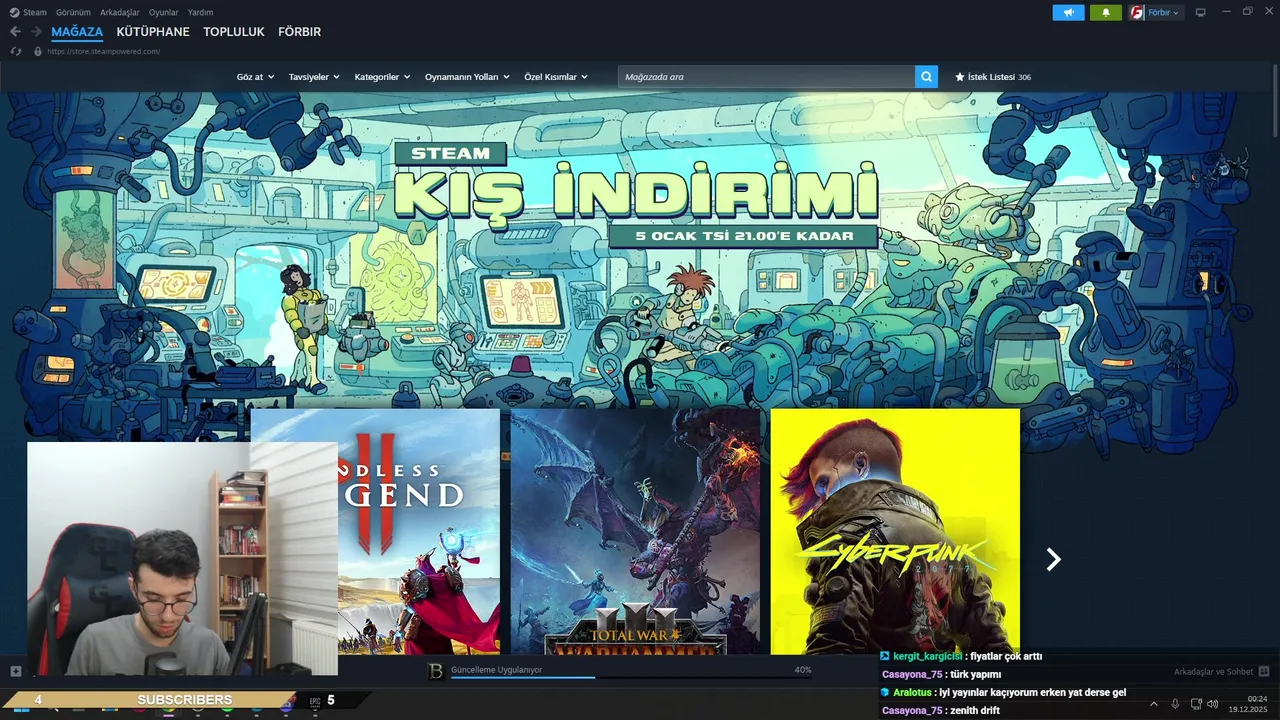
Task: Click the Förbir profile avatar
Action: coord(1136,13)
